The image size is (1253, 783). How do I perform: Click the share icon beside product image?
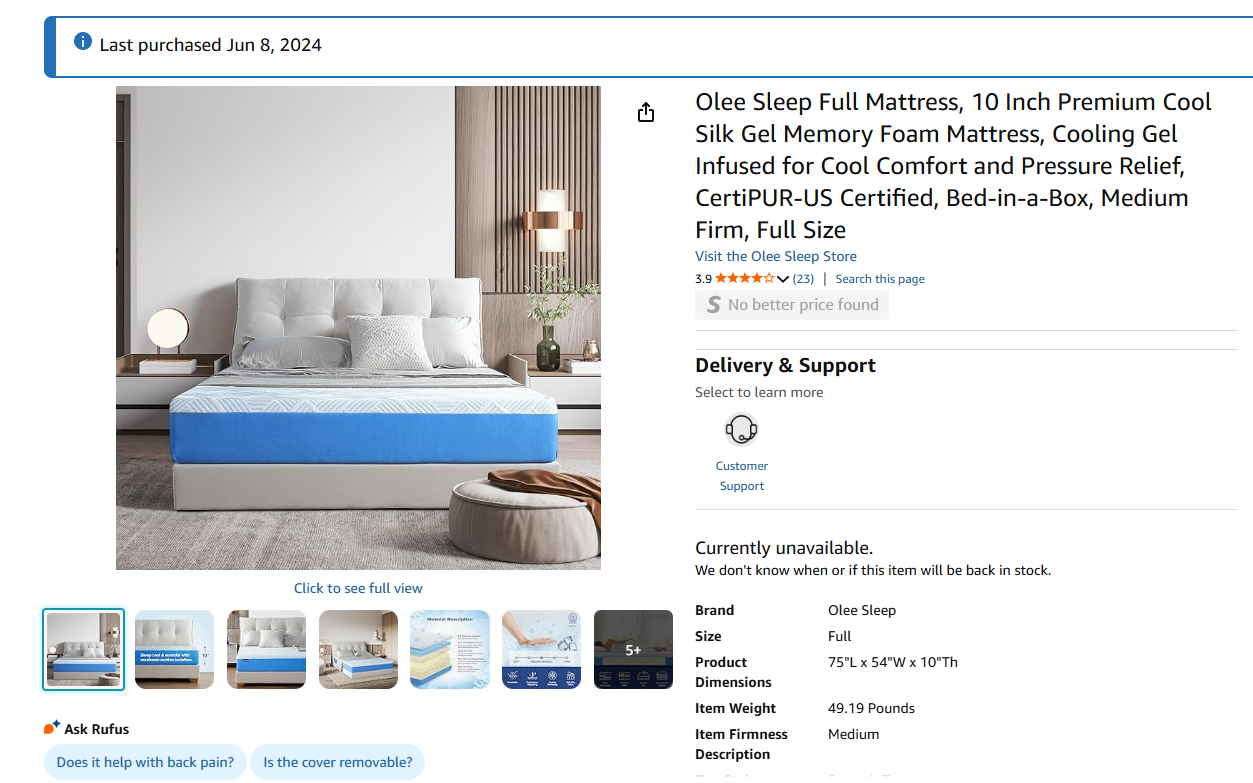646,112
